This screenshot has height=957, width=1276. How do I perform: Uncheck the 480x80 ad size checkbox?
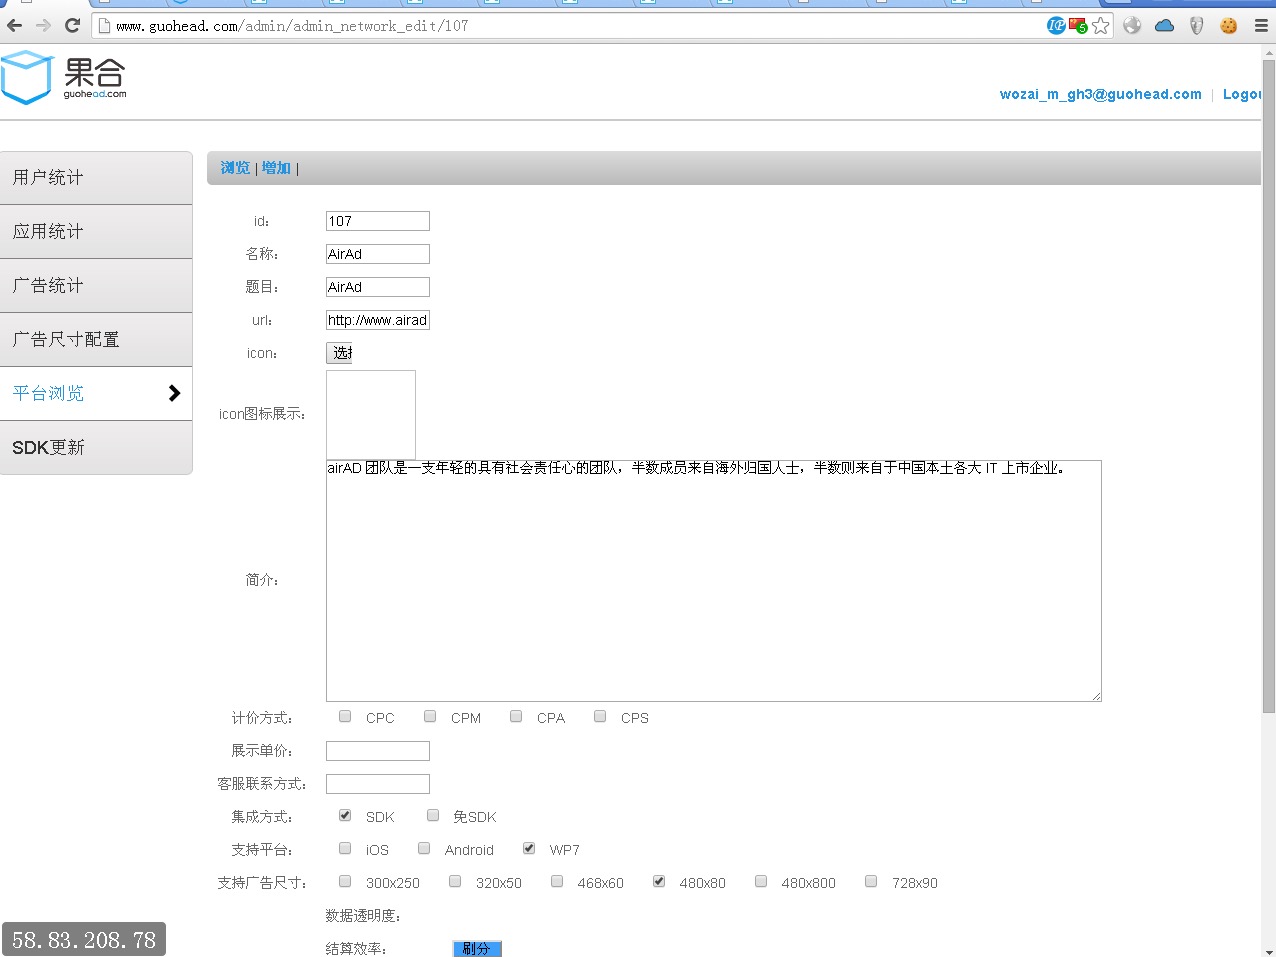pos(659,881)
